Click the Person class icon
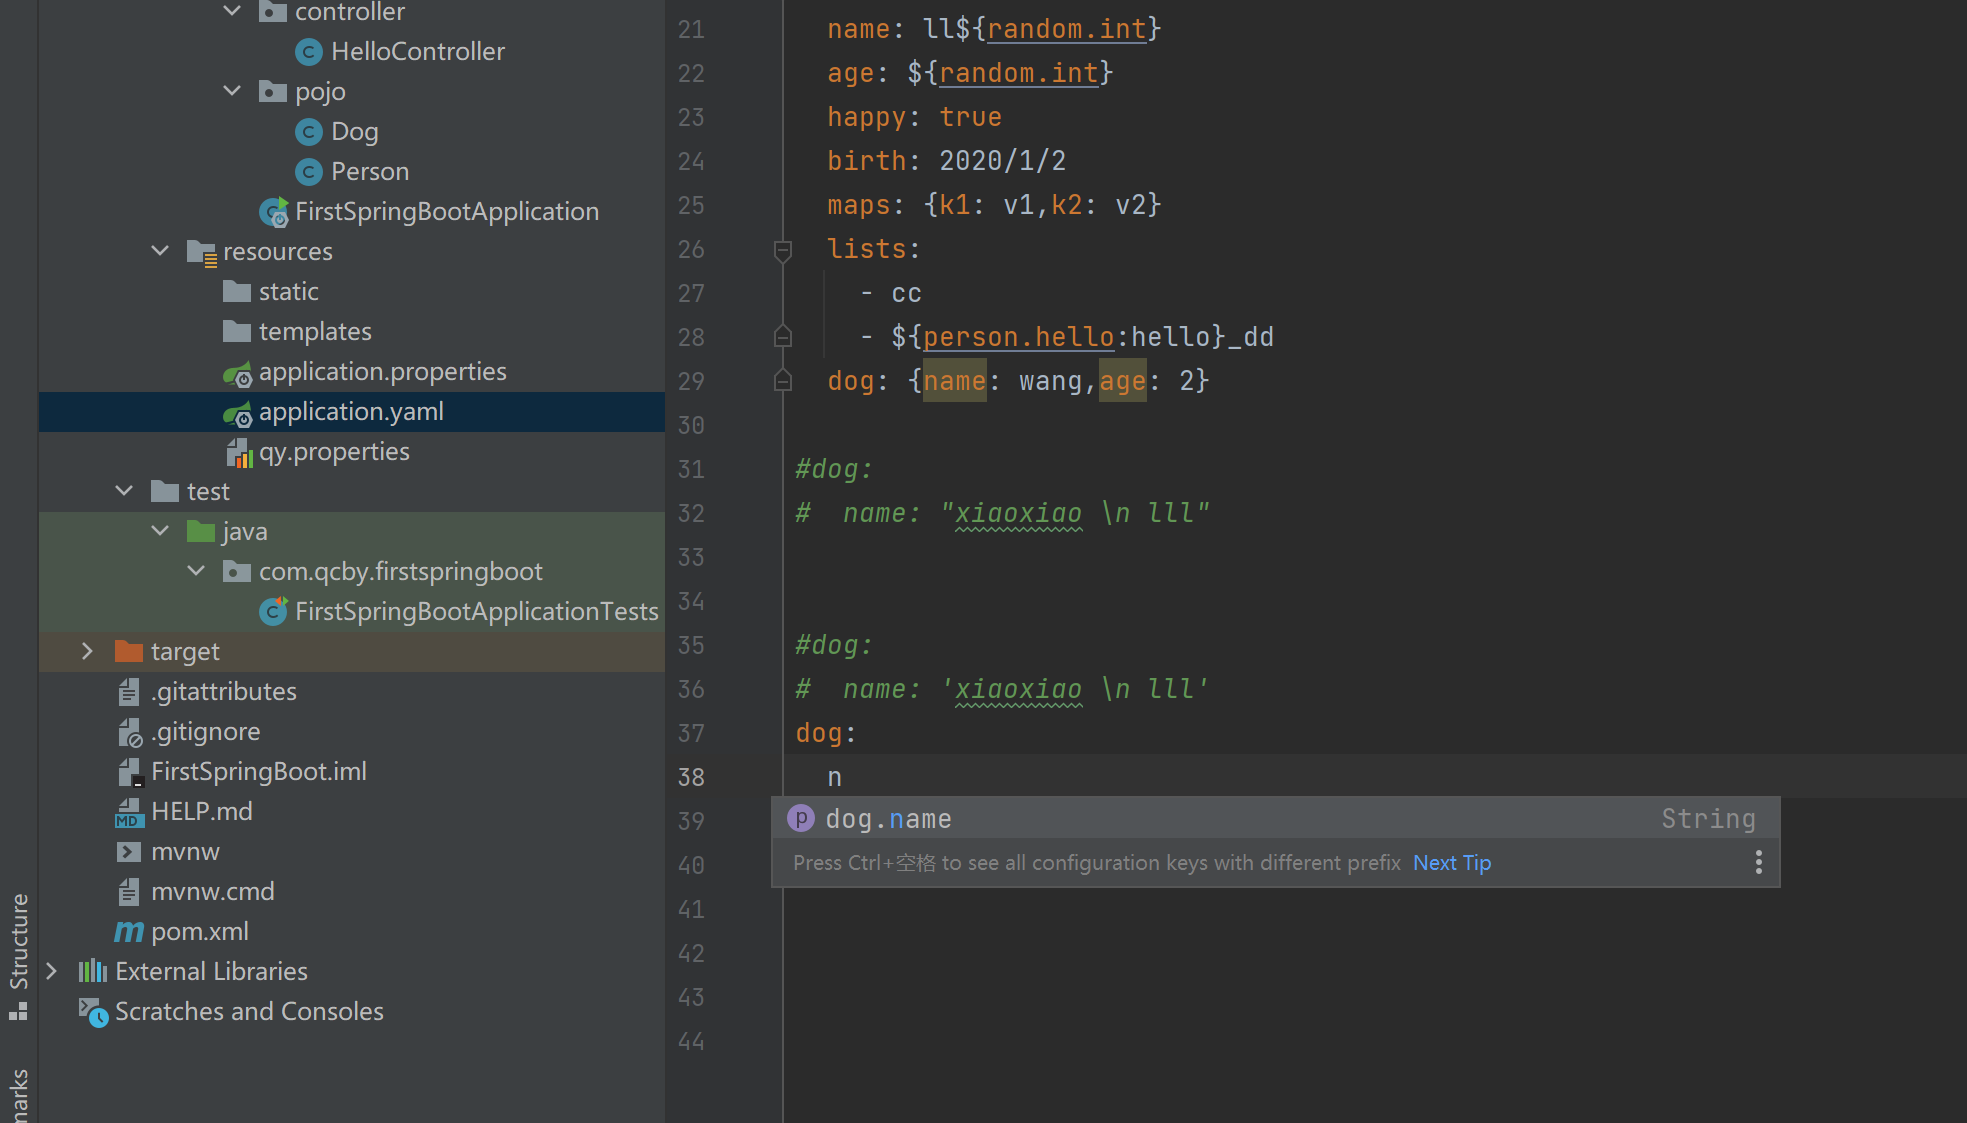 click(x=309, y=172)
